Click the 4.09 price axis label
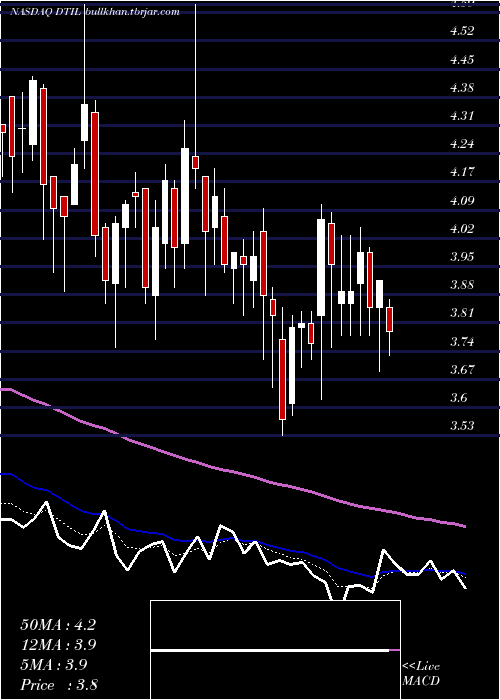The height and width of the screenshot is (700, 500). (x=462, y=201)
